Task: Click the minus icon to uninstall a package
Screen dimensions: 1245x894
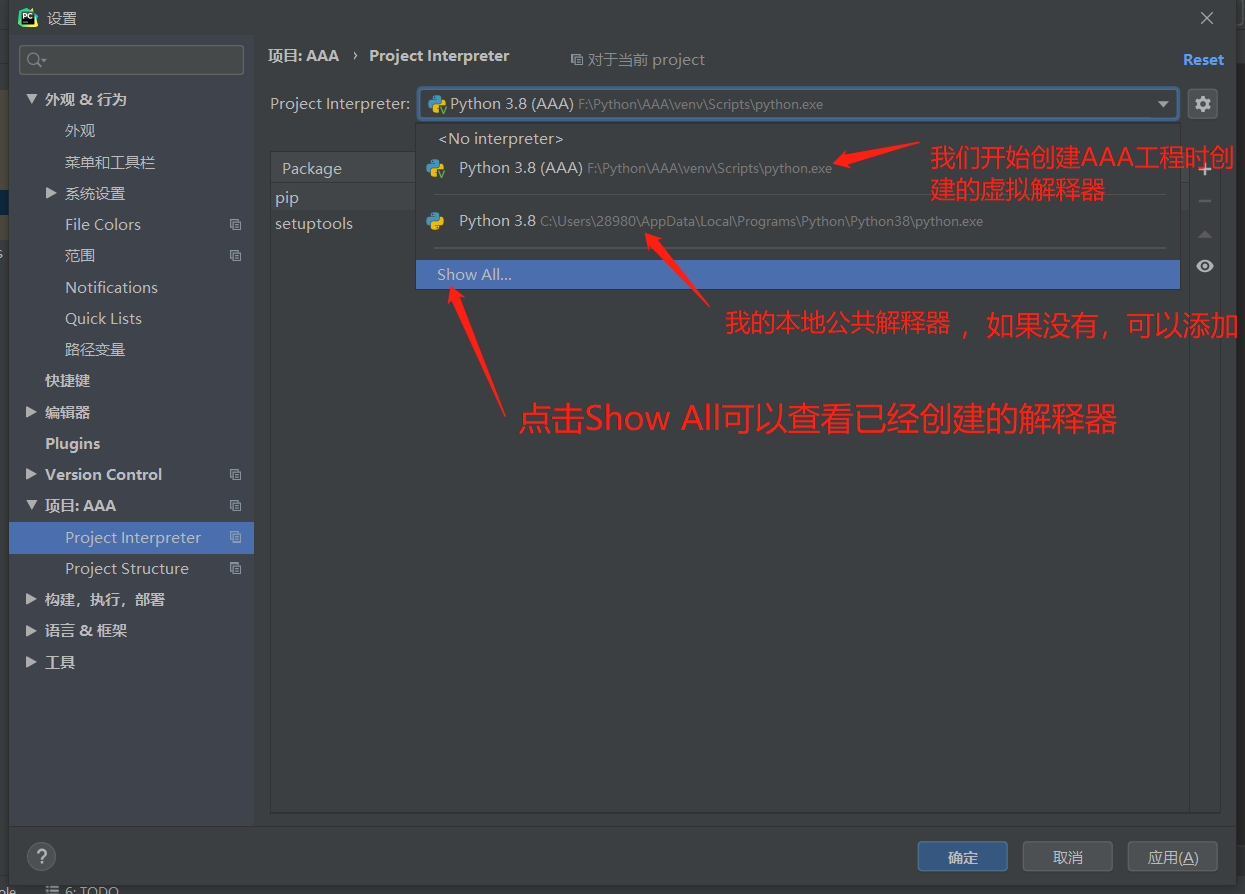Action: pos(1205,200)
